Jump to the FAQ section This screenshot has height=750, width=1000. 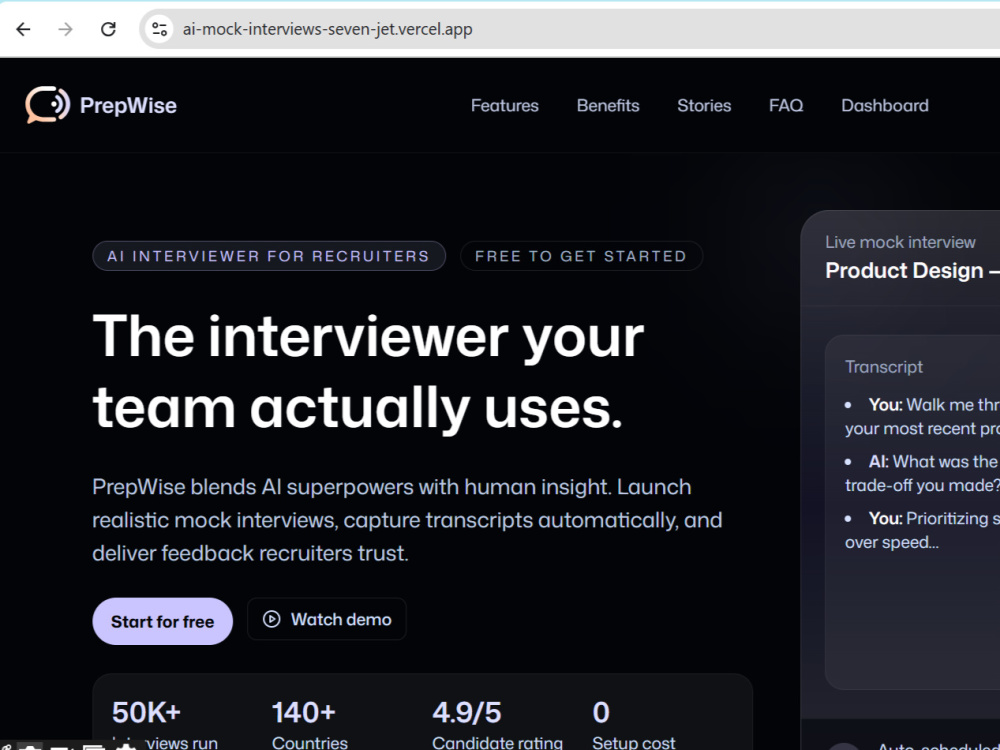(786, 105)
